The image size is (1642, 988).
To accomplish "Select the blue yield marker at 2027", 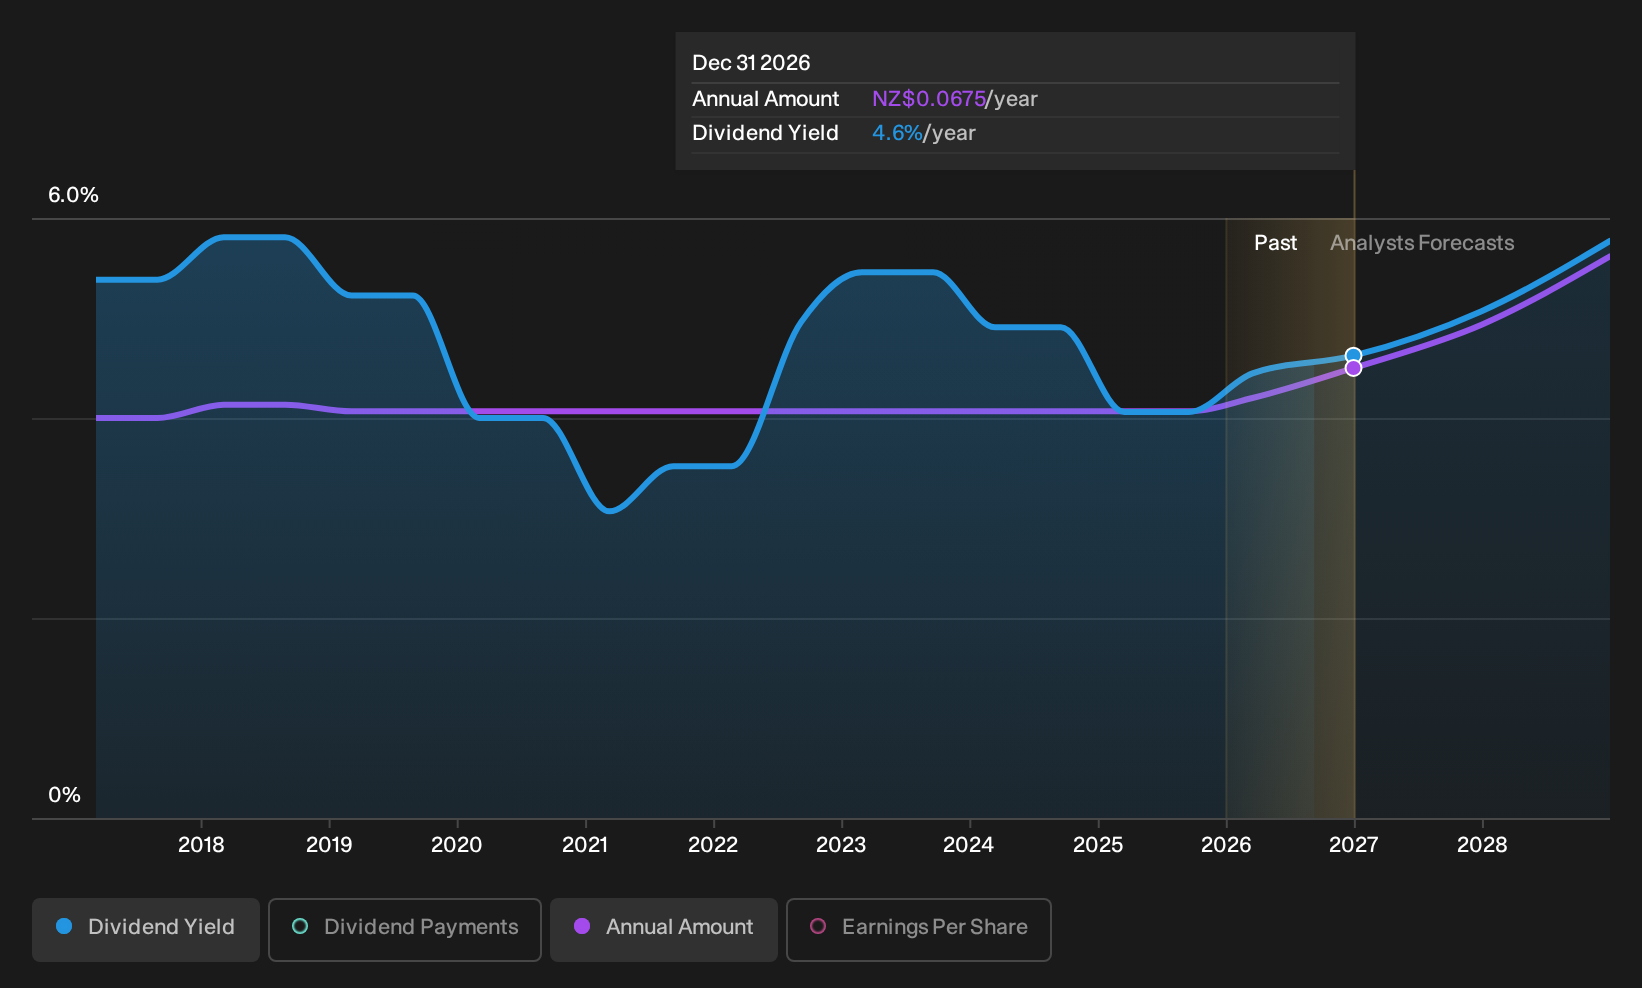I will coord(1353,356).
